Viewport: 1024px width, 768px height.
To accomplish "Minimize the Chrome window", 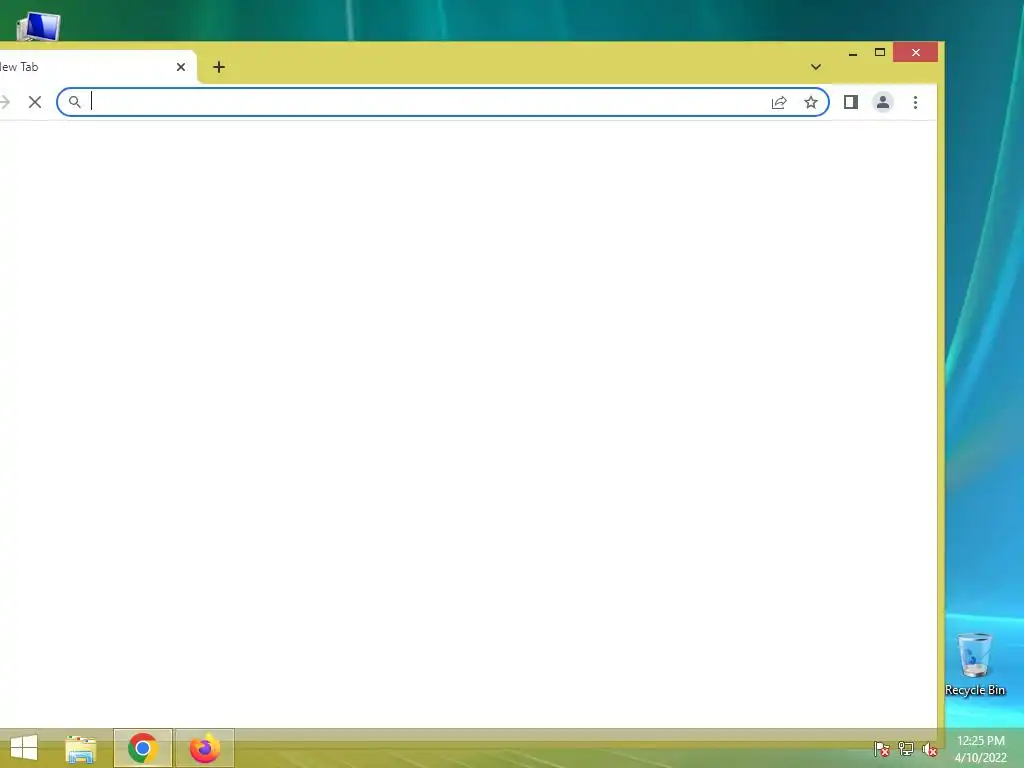I will click(853, 53).
